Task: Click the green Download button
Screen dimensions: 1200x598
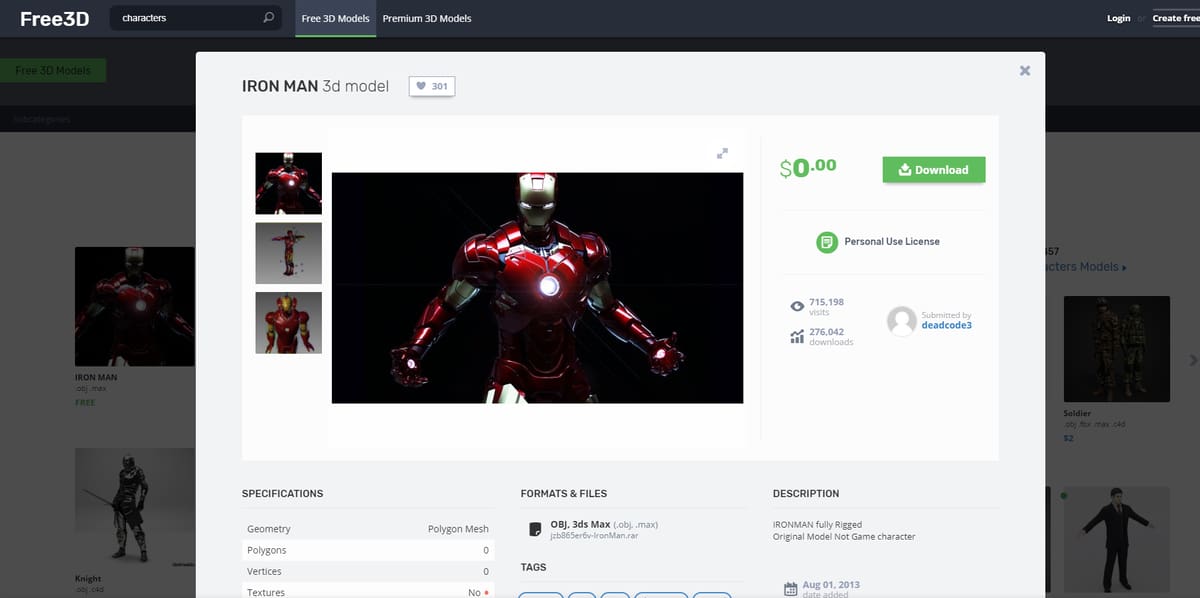Action: tap(934, 170)
